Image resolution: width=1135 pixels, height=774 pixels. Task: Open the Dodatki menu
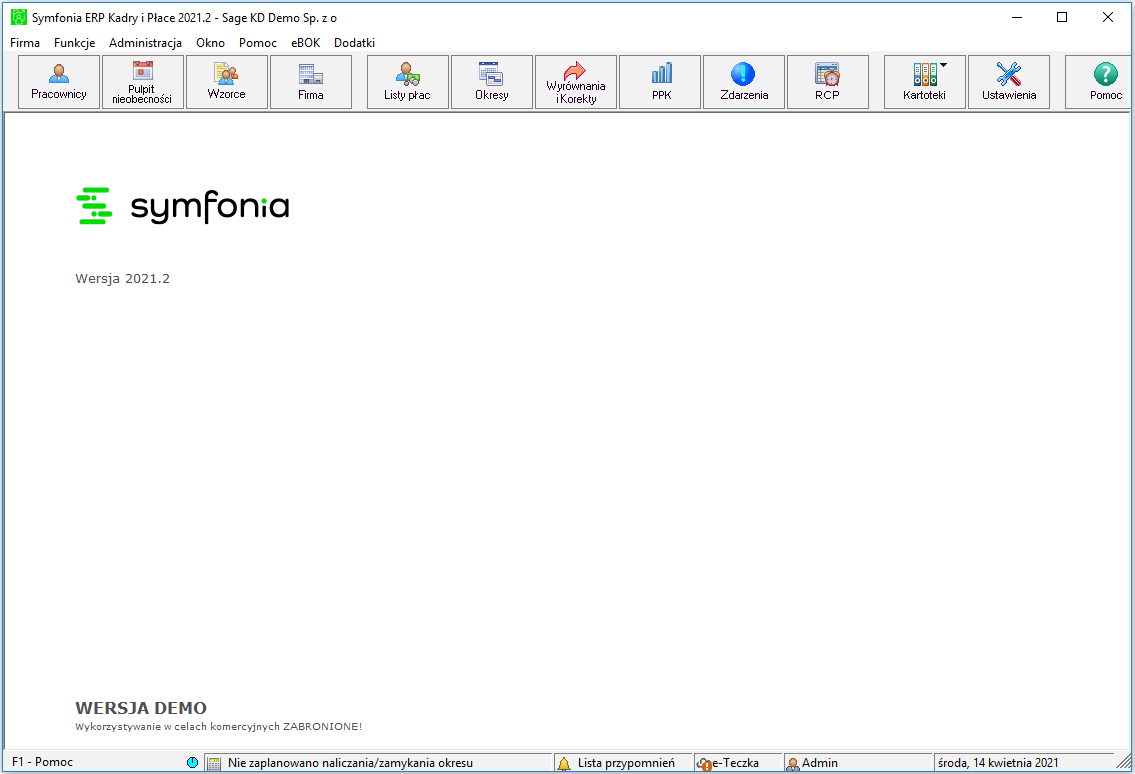(x=354, y=43)
